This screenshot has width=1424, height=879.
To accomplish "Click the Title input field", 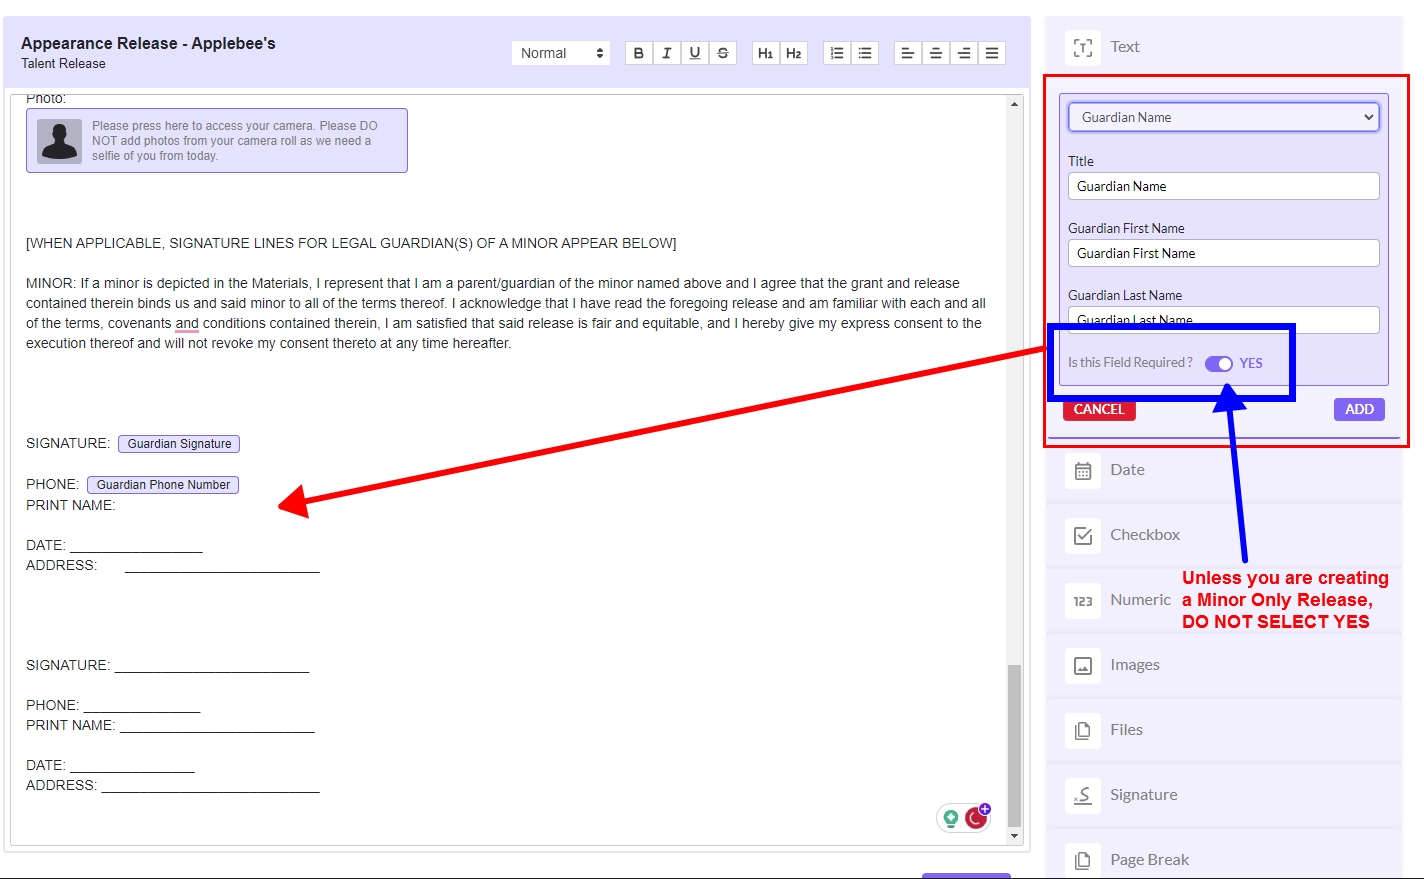I will tap(1223, 186).
